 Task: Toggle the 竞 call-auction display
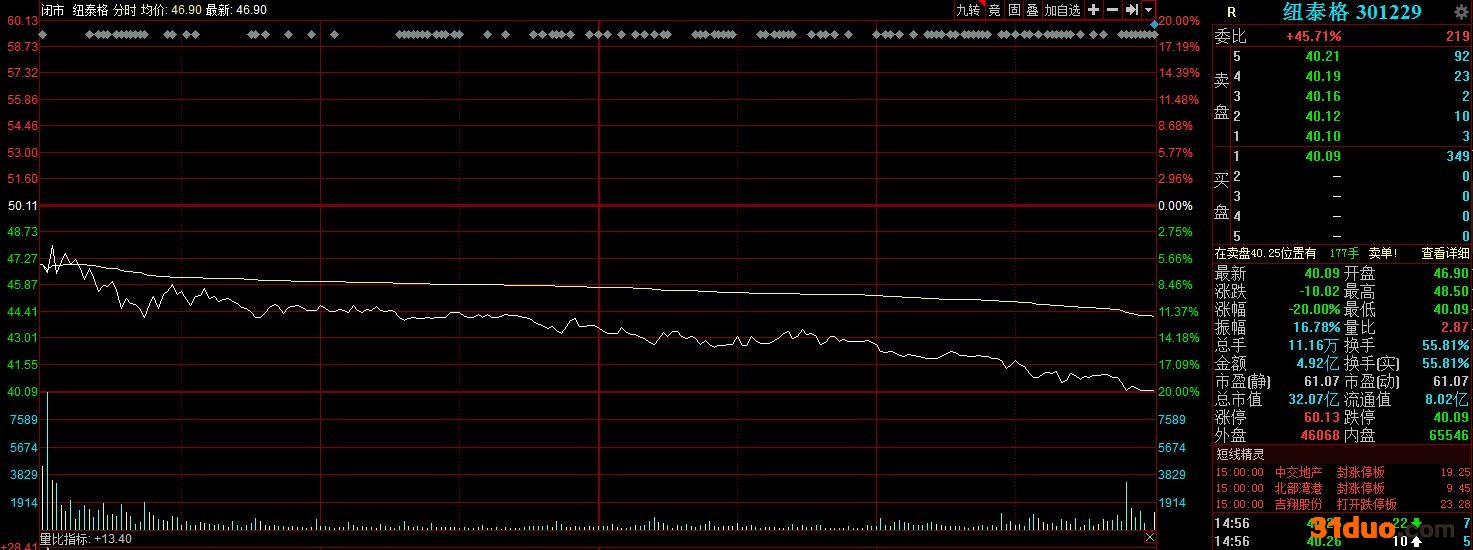(x=994, y=10)
